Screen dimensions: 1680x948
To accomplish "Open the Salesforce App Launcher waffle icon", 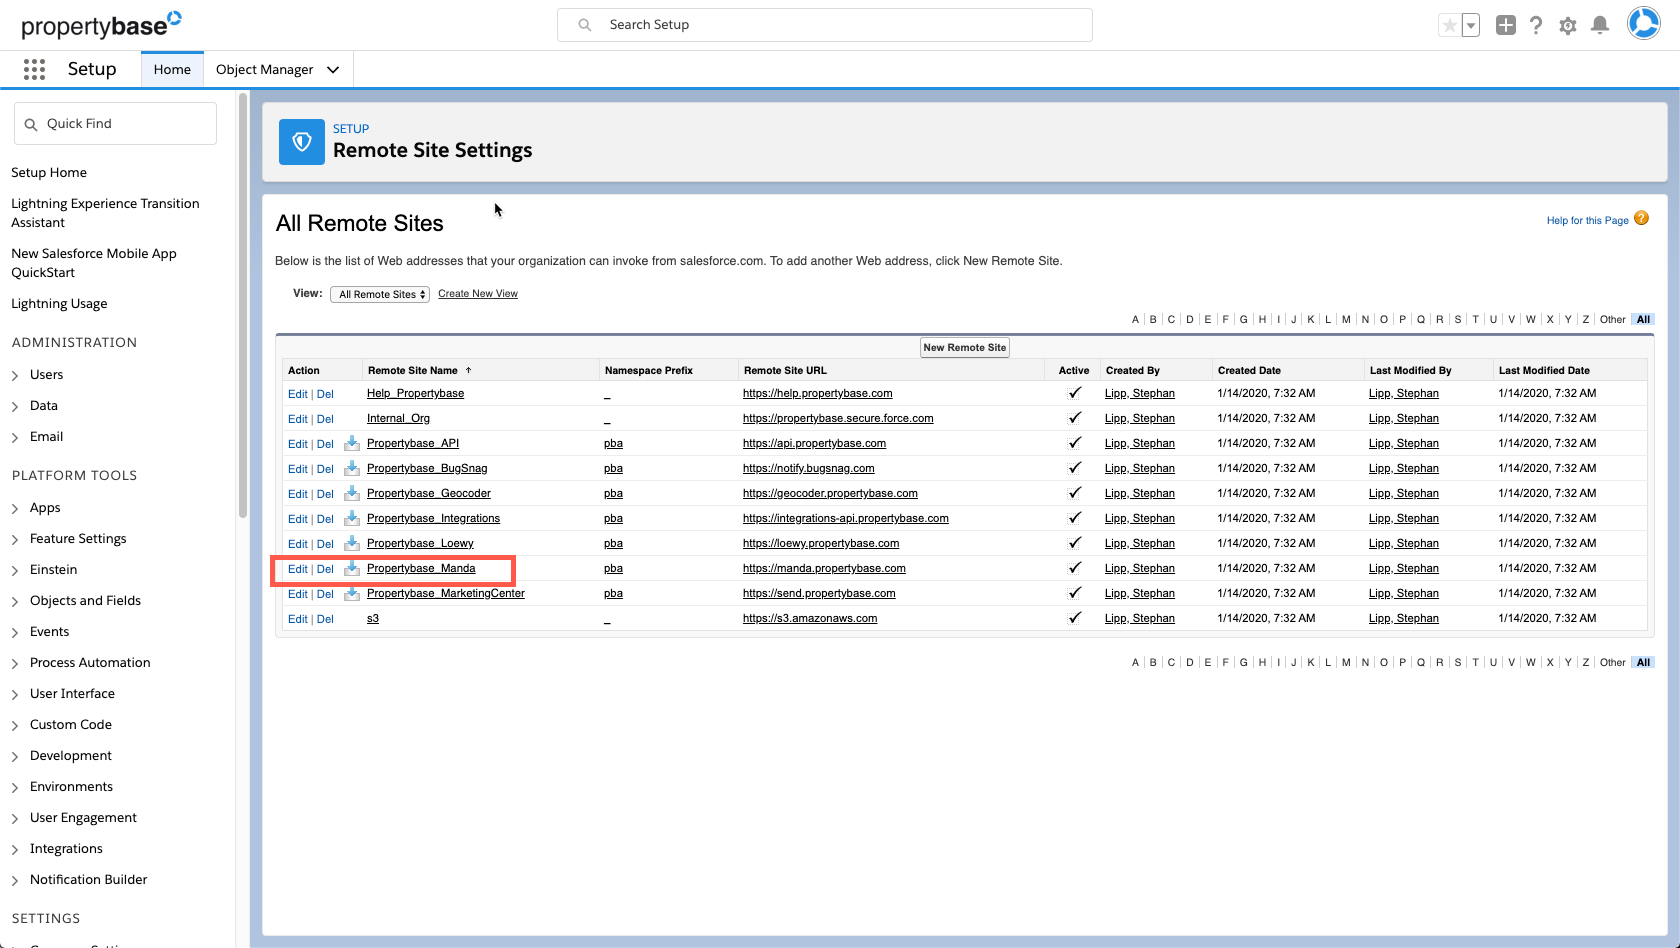I will click(34, 69).
